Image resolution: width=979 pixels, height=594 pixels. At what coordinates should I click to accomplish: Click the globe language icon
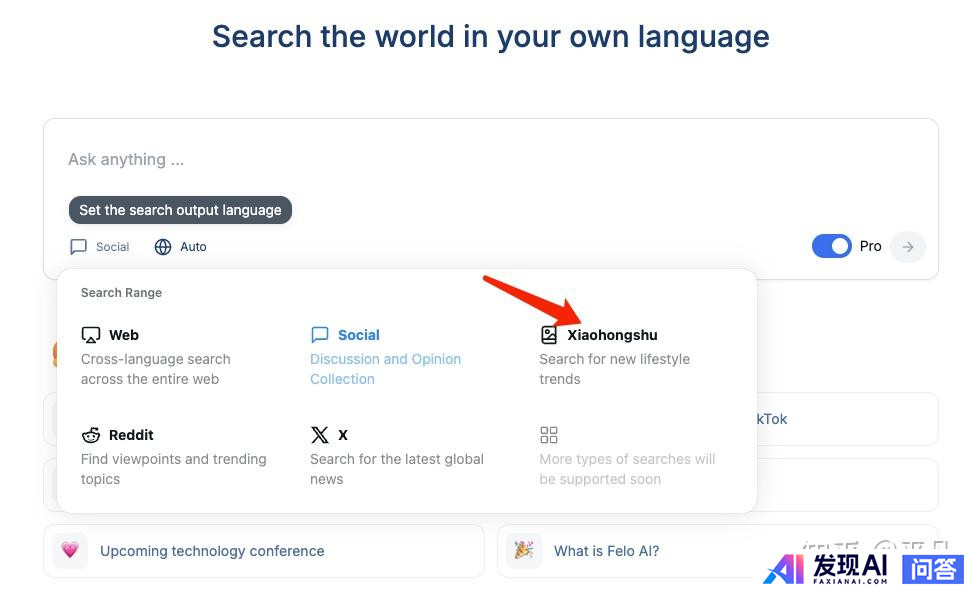(x=163, y=247)
